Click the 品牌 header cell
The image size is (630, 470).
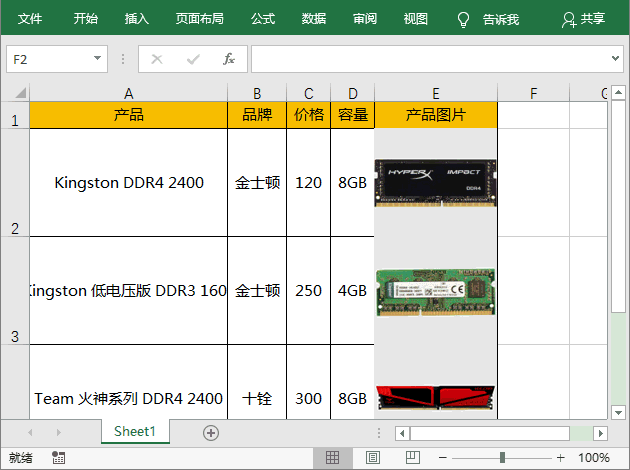pos(257,115)
